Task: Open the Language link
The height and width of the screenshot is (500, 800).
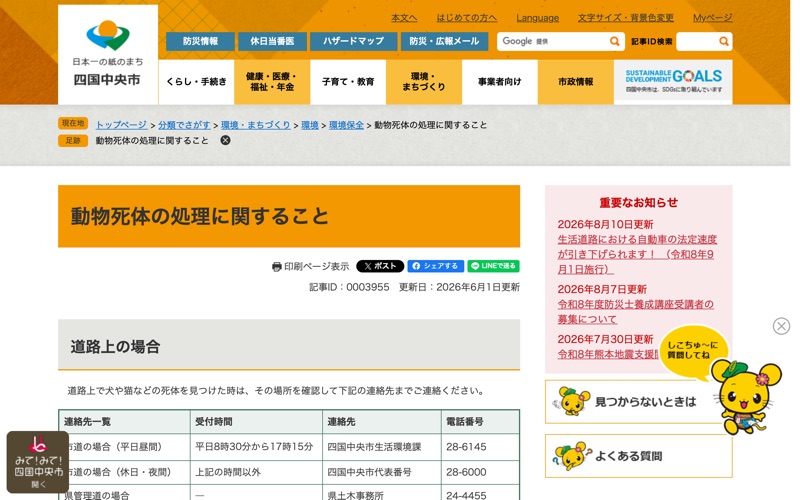Action: tap(537, 18)
